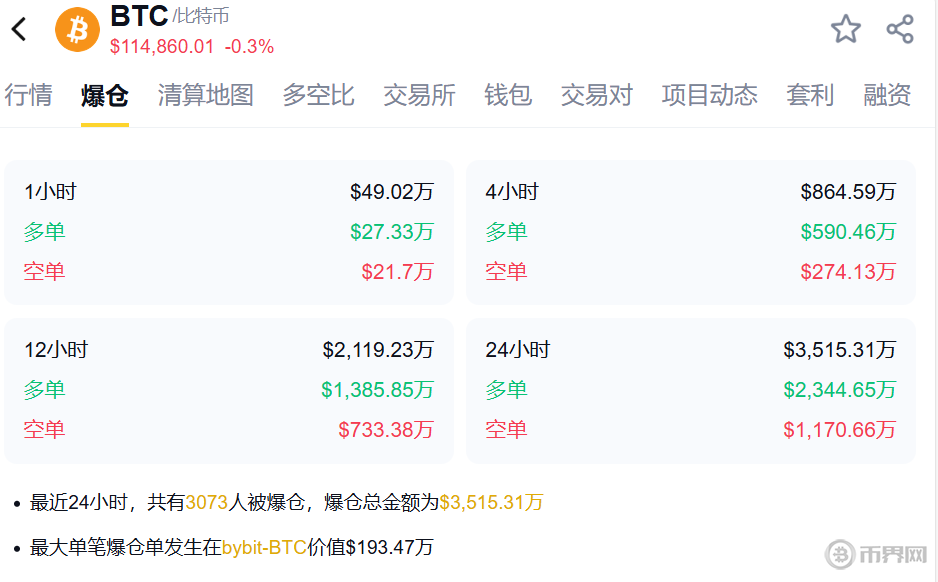Viewport: 938px width, 582px height.
Task: Favorite BTC with the star icon
Action: [845, 29]
